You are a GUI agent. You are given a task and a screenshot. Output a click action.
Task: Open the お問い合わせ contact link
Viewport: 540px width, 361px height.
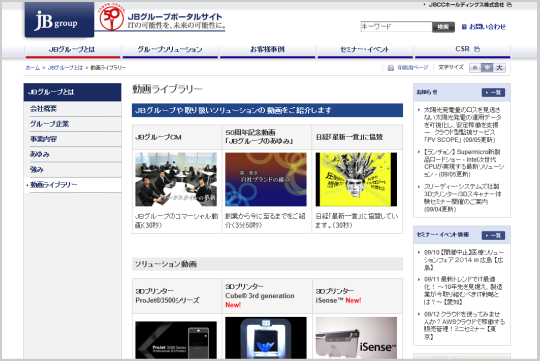point(484,27)
